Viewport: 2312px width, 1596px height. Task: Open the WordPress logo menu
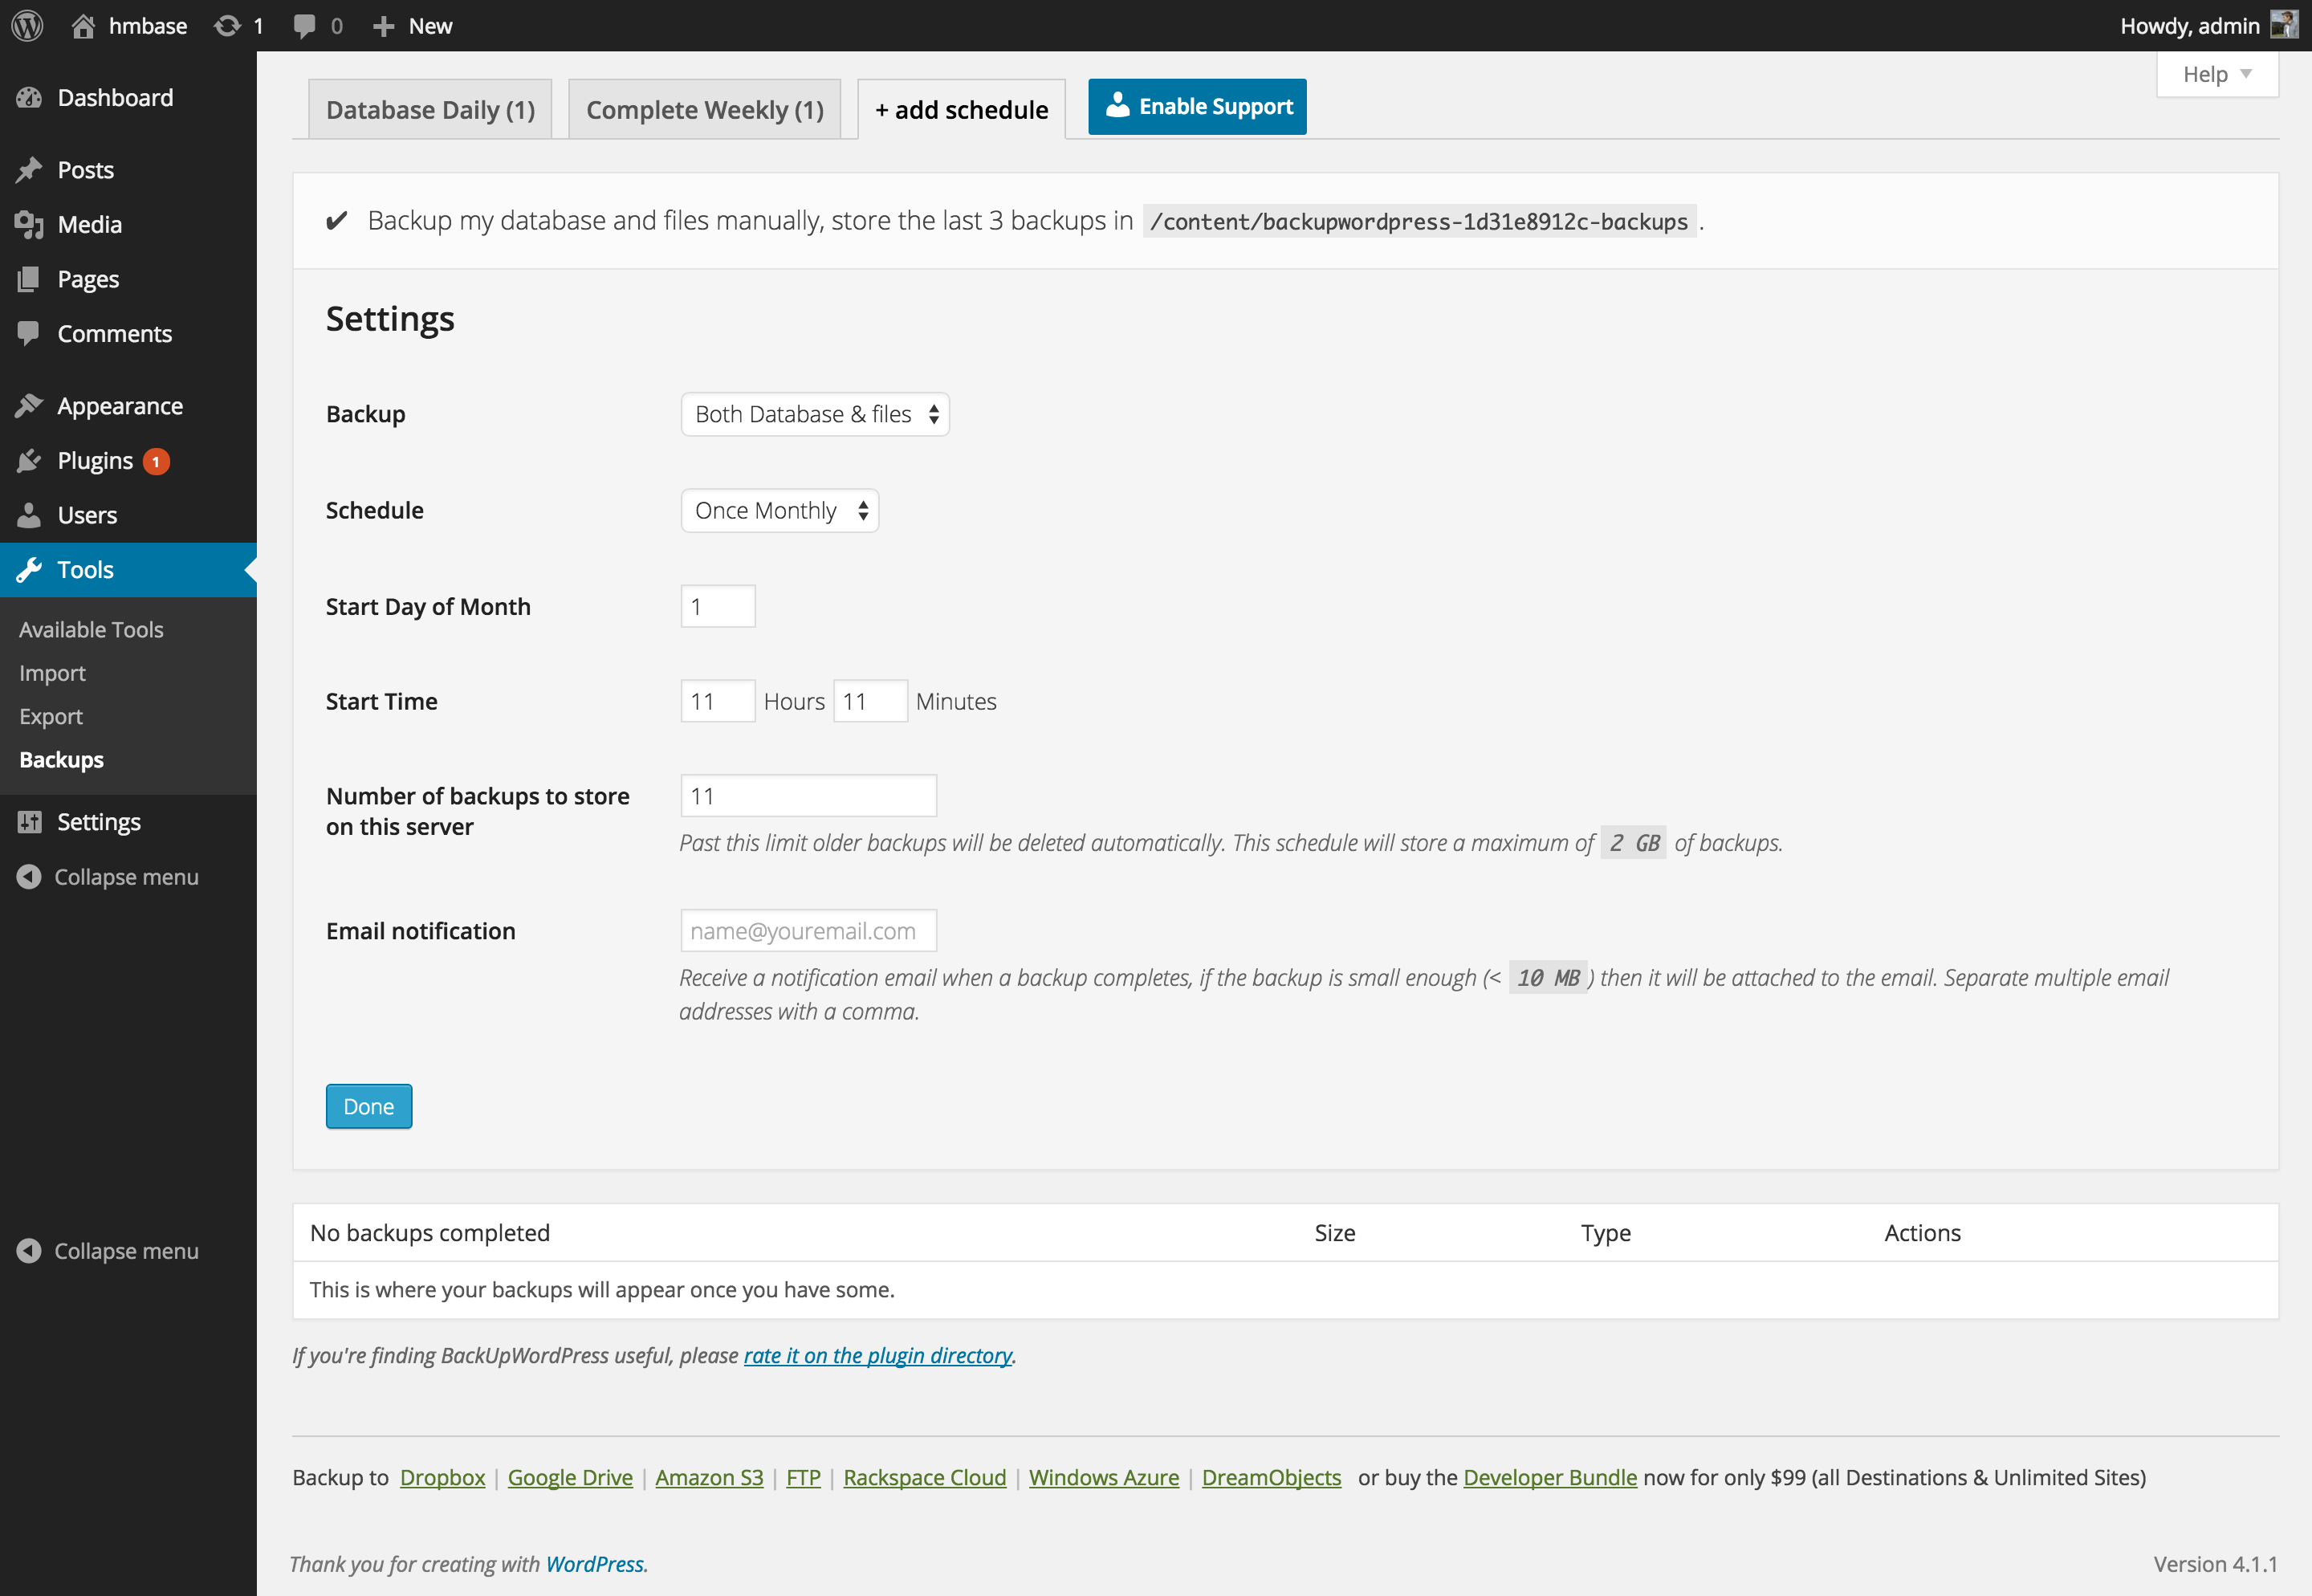[x=27, y=25]
